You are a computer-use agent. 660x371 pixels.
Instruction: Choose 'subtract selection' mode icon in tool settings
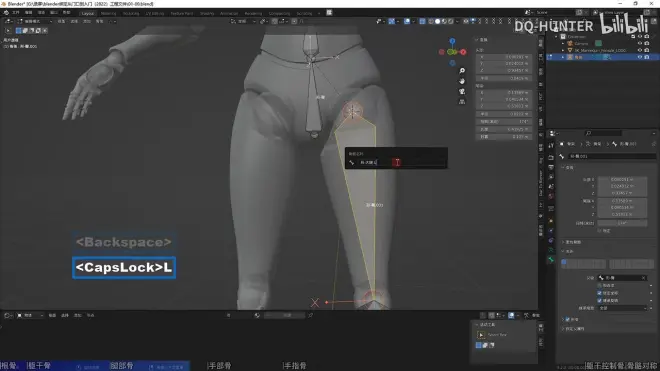click(x=32, y=30)
